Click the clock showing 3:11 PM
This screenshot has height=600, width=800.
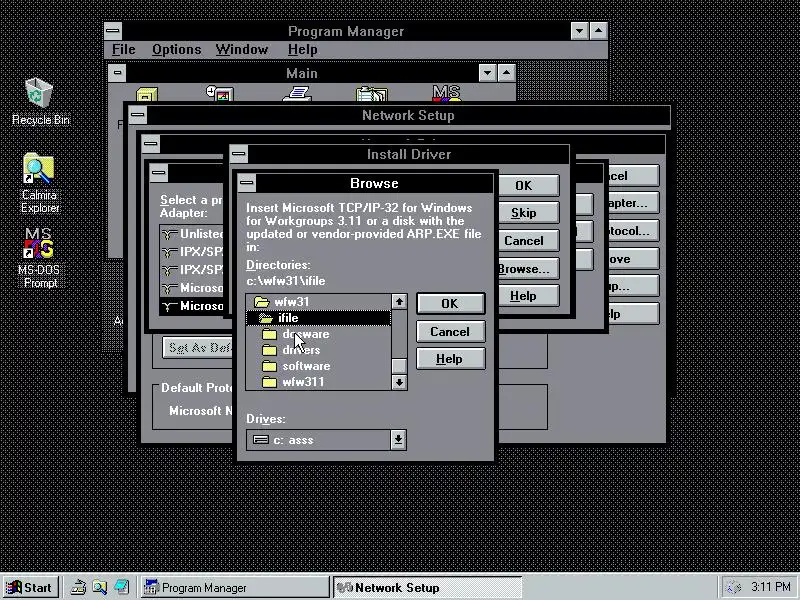pyautogui.click(x=770, y=587)
